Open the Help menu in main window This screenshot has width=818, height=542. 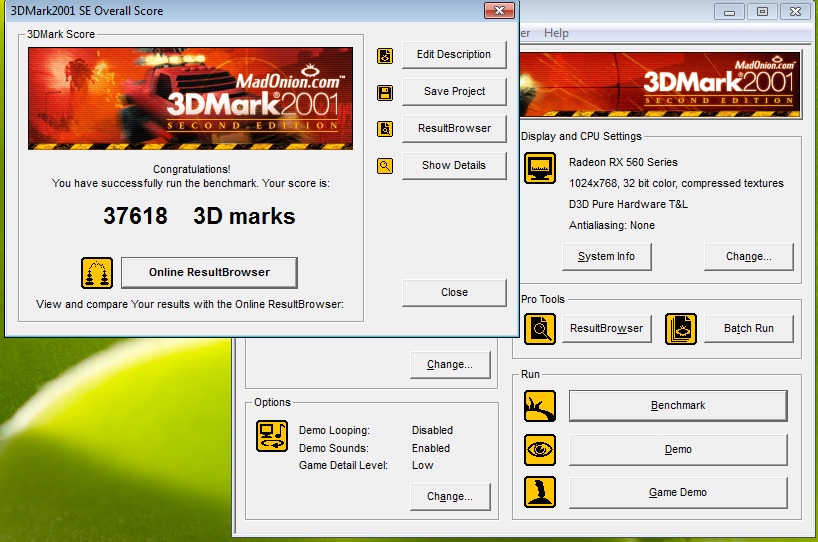pyautogui.click(x=556, y=33)
